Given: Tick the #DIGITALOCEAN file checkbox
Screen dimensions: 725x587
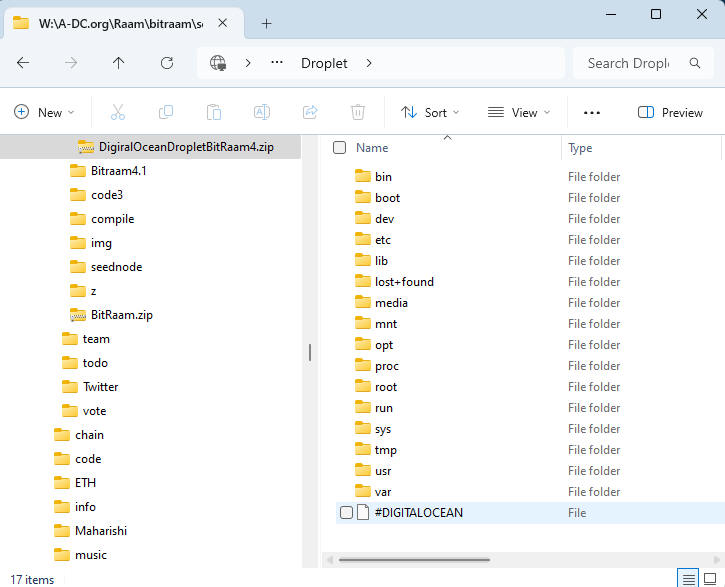Looking at the screenshot, I should [346, 513].
